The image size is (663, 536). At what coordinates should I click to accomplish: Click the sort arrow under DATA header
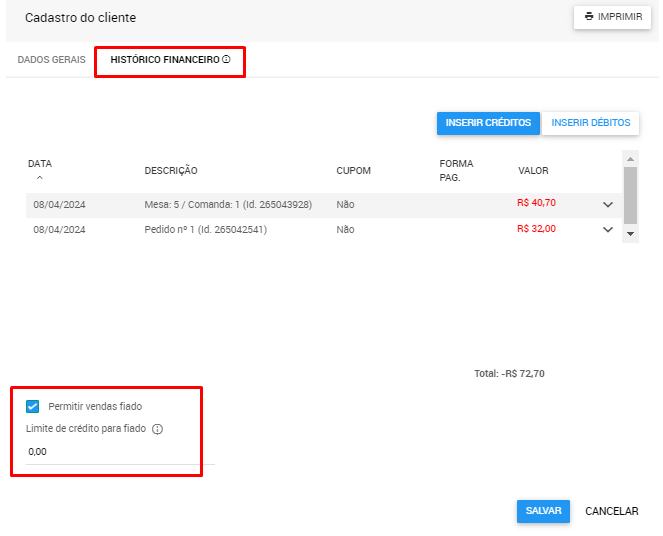(39, 177)
